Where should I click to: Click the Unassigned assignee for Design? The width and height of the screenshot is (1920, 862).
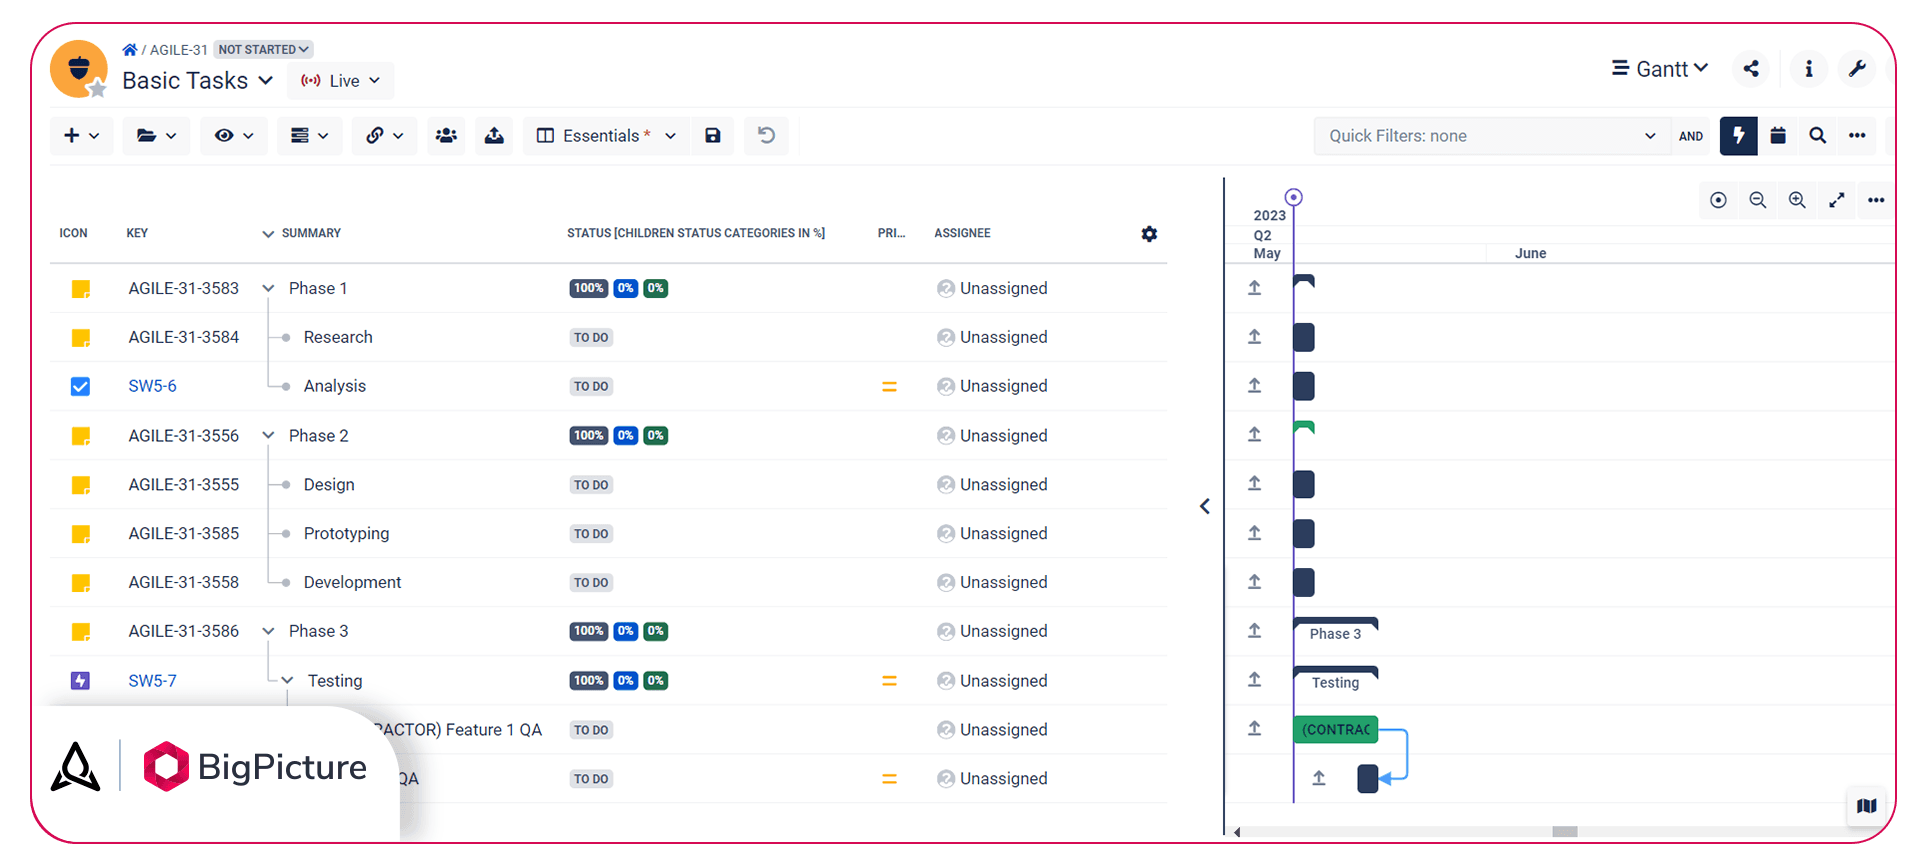pos(992,484)
